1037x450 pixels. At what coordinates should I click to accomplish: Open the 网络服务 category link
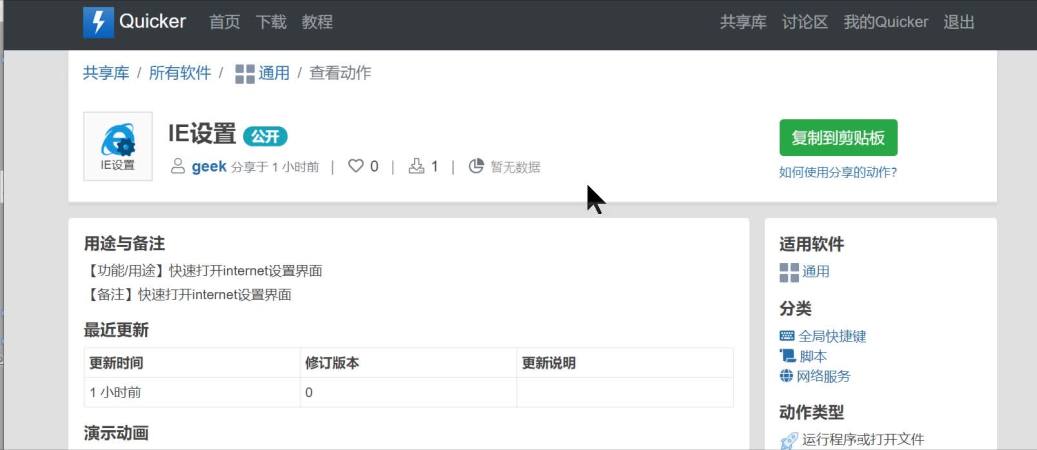pyautogui.click(x=823, y=377)
